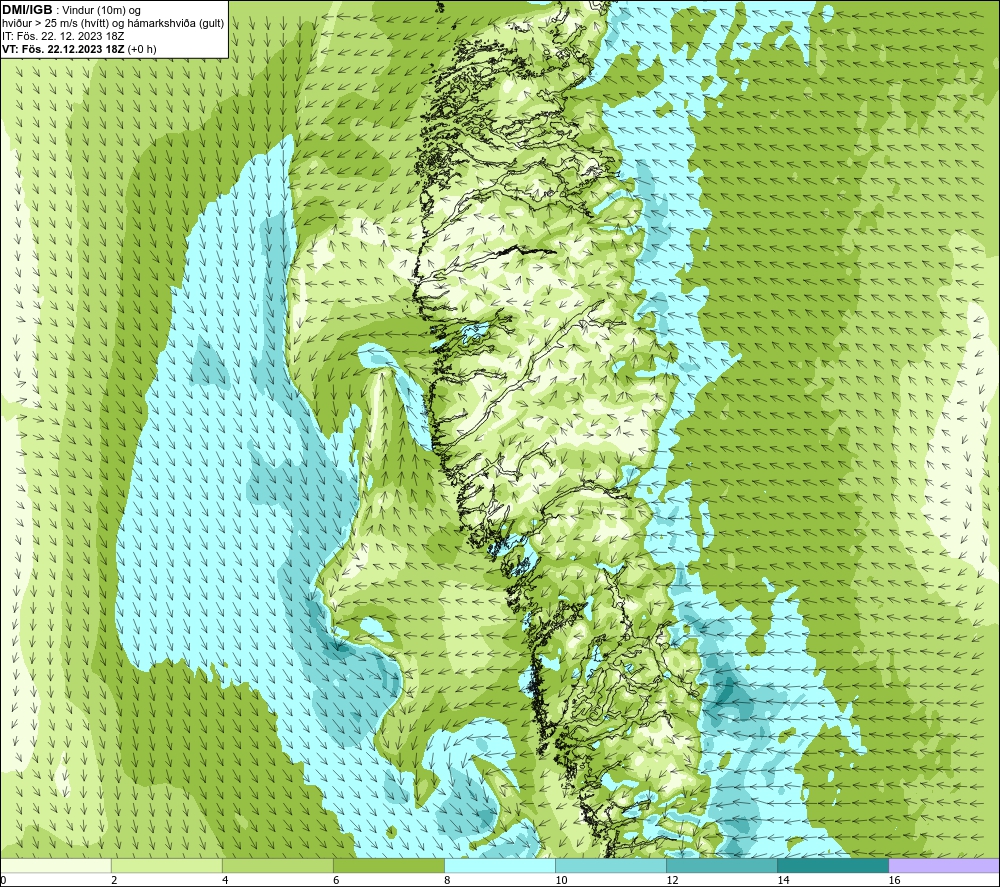The width and height of the screenshot is (1000, 887).
Task: Click the "14" scale label
Action: pos(783,880)
